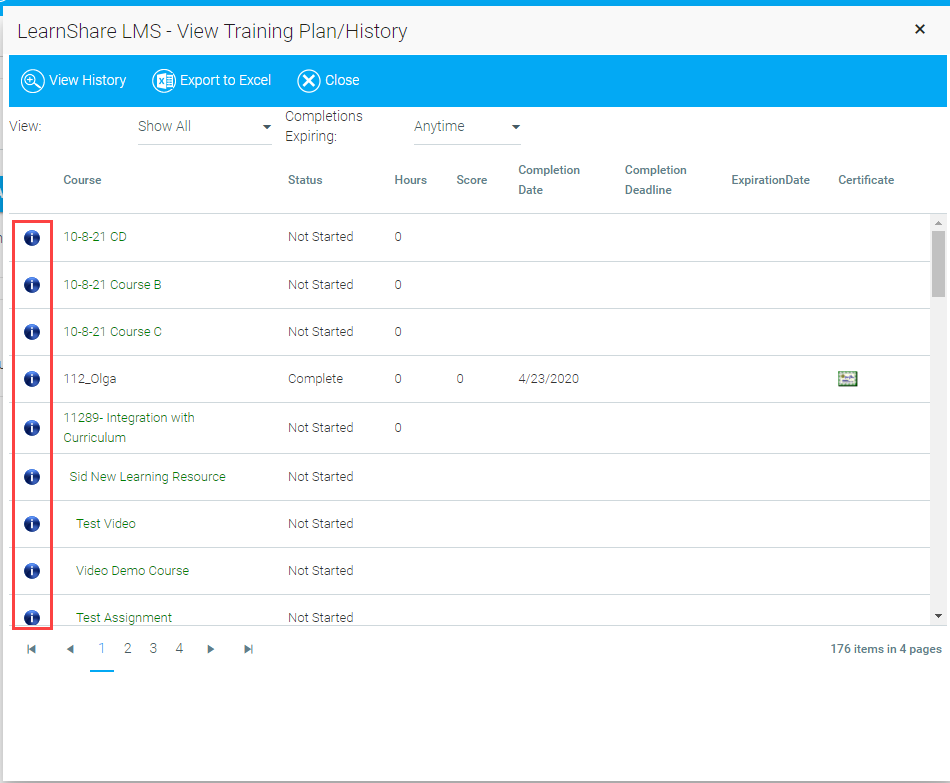Screen dimensions: 950x783
Task: Open info for Sid New Learning Resource
Action: 32,477
